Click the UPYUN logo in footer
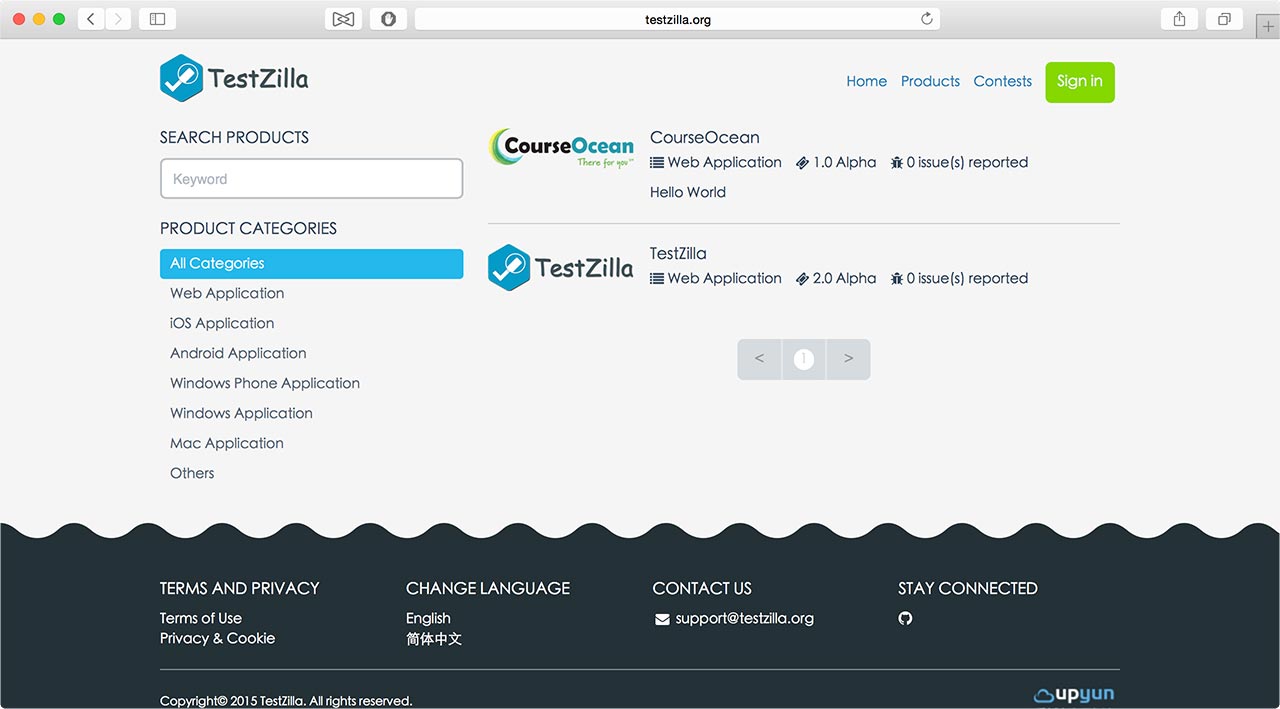This screenshot has height=709, width=1280. pos(1074,694)
